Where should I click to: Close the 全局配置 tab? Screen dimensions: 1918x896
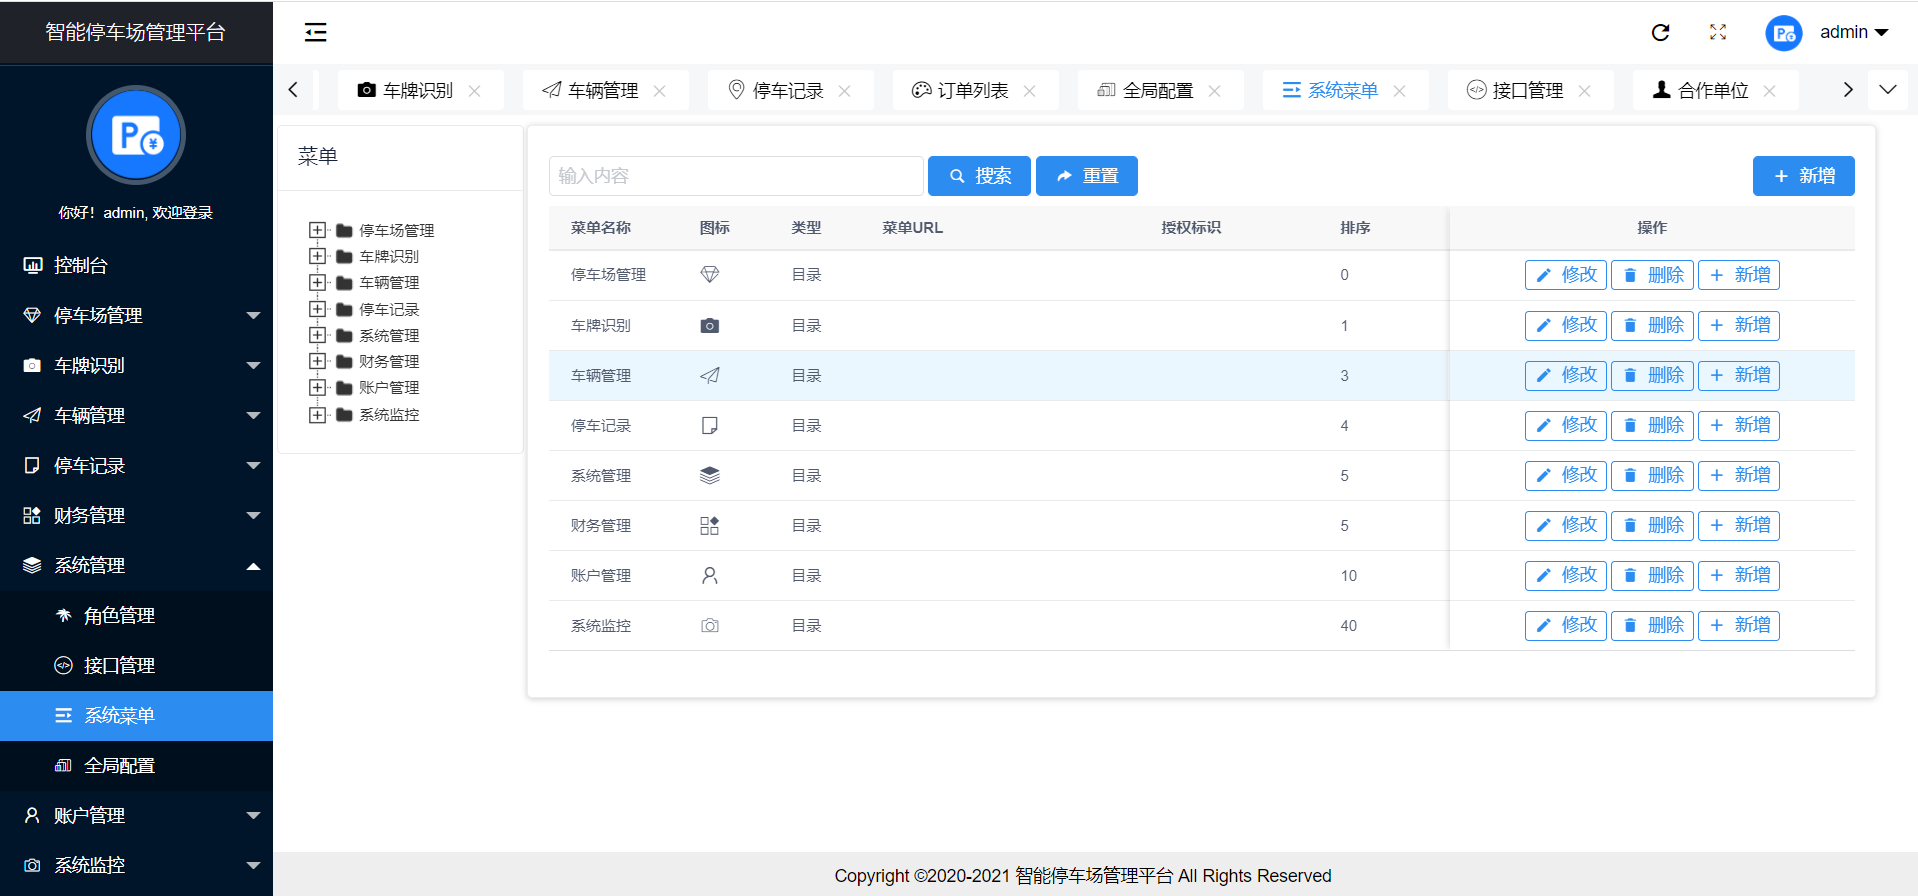click(x=1214, y=91)
